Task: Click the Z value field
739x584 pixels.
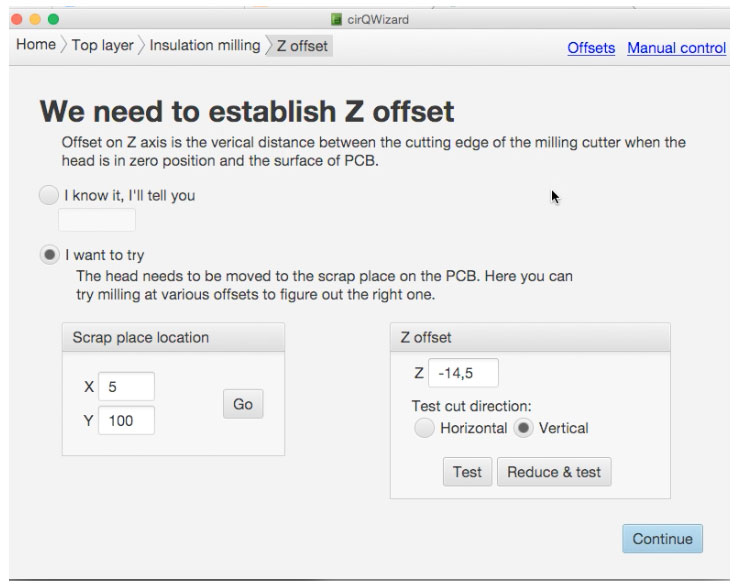Action: 463,373
